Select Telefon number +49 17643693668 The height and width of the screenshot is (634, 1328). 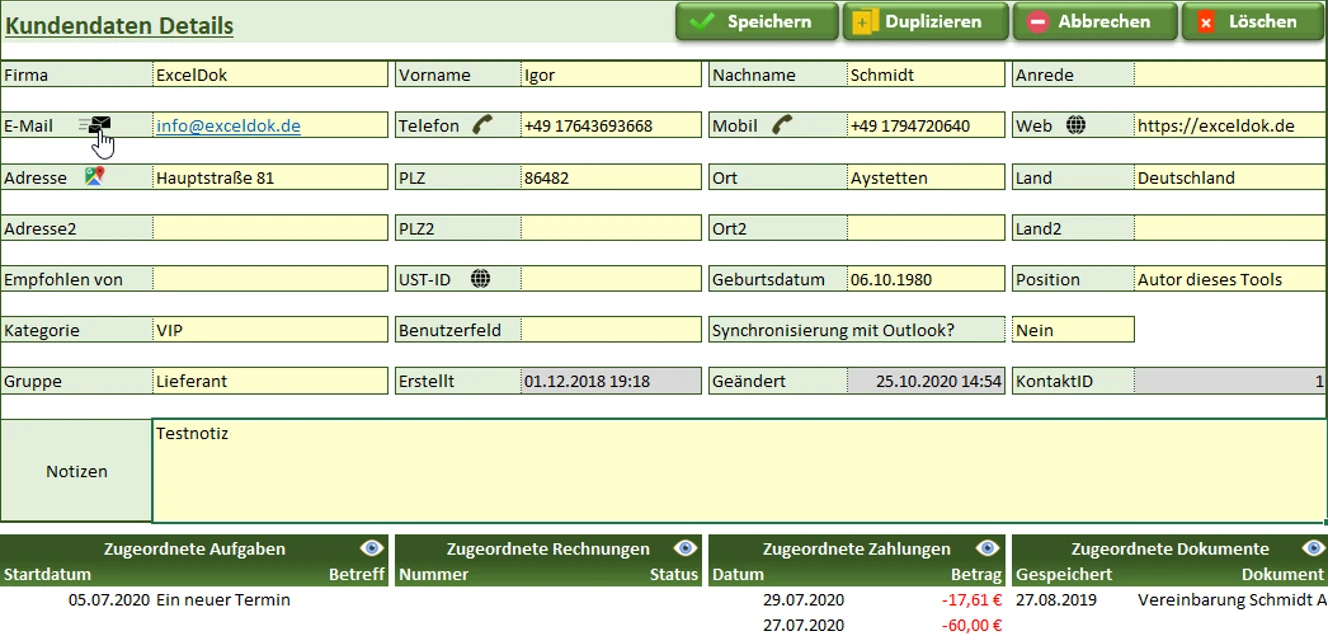611,126
